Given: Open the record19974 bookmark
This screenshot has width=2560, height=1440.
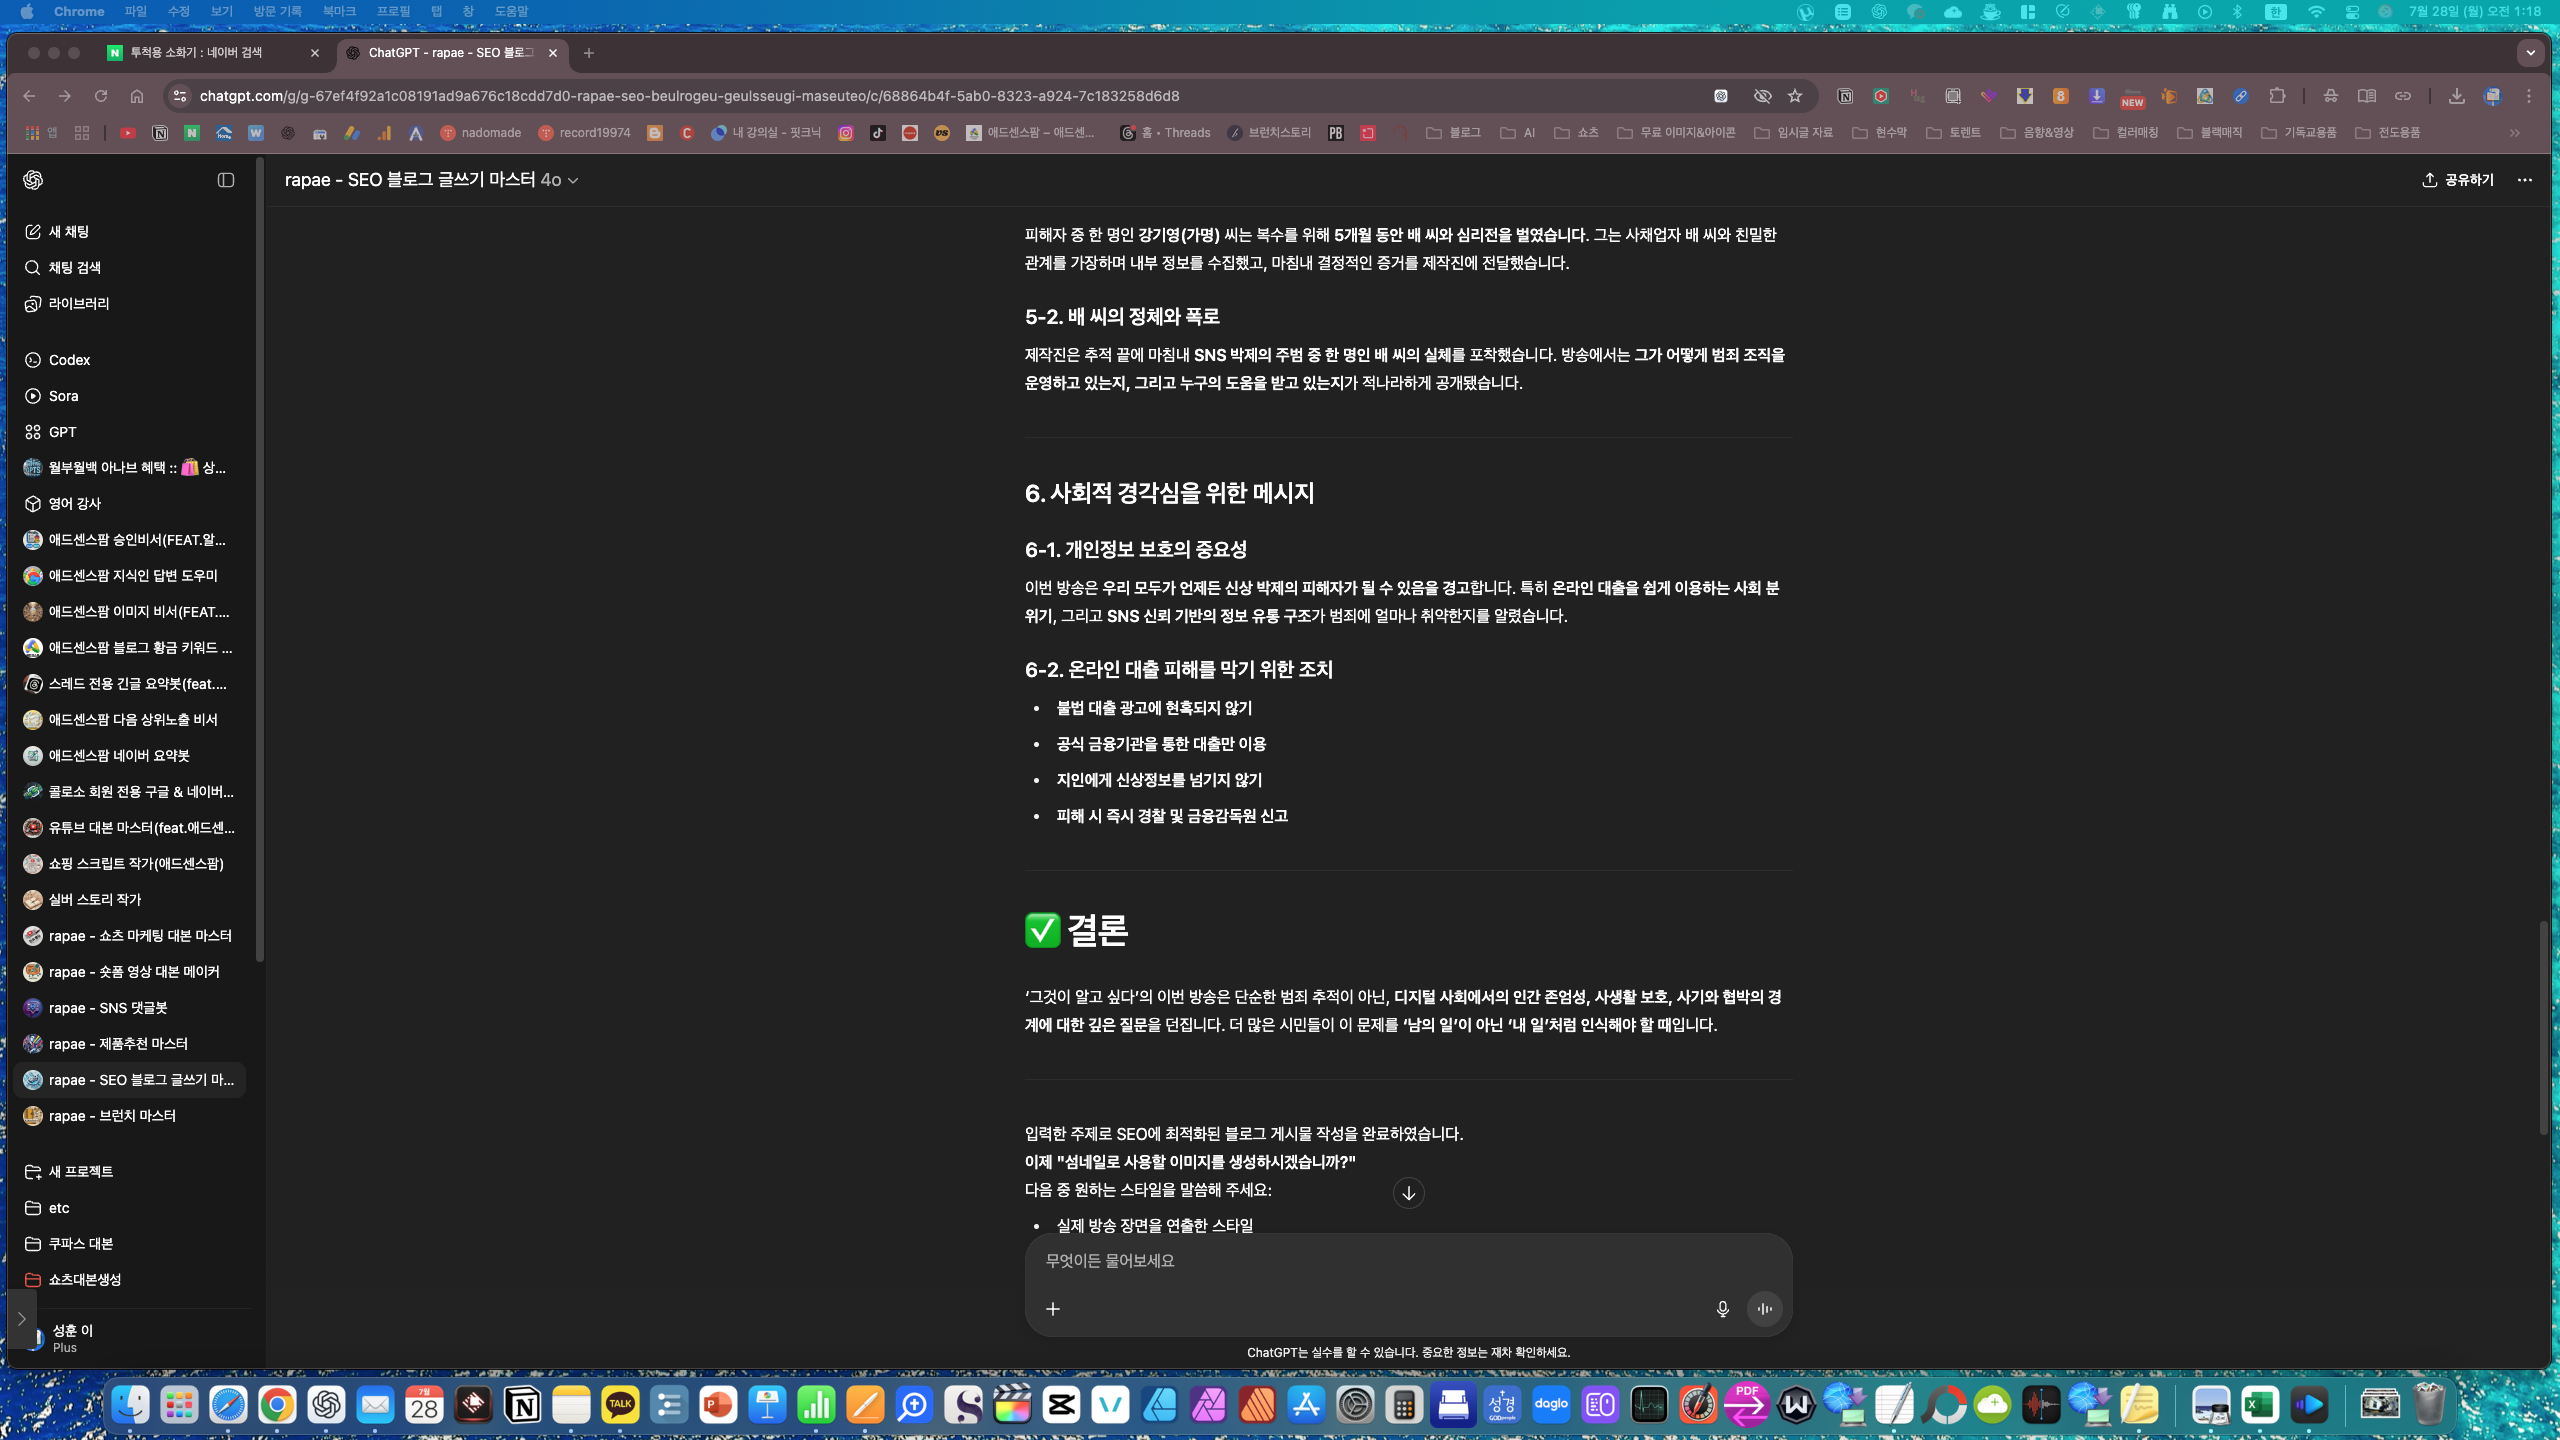Looking at the screenshot, I should pos(584,133).
